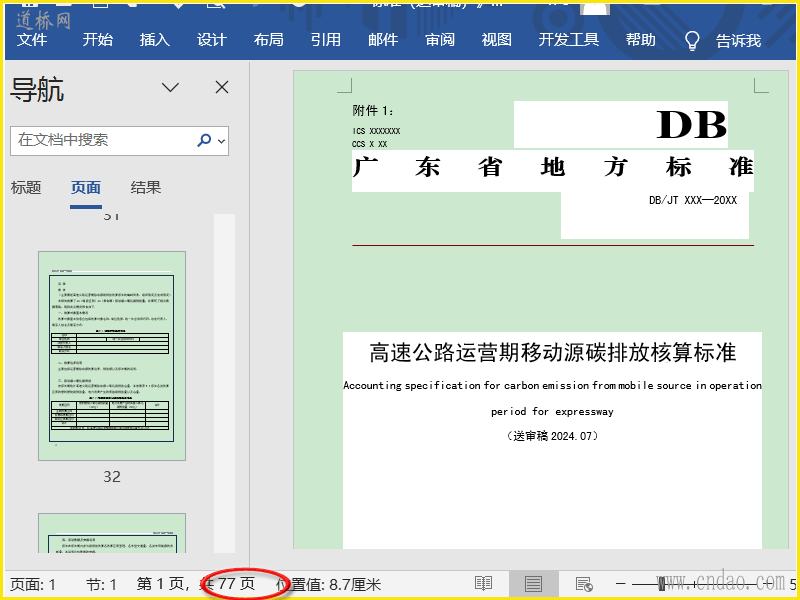Close the 导航 navigation pane
The image size is (800, 600).
pyautogui.click(x=222, y=87)
